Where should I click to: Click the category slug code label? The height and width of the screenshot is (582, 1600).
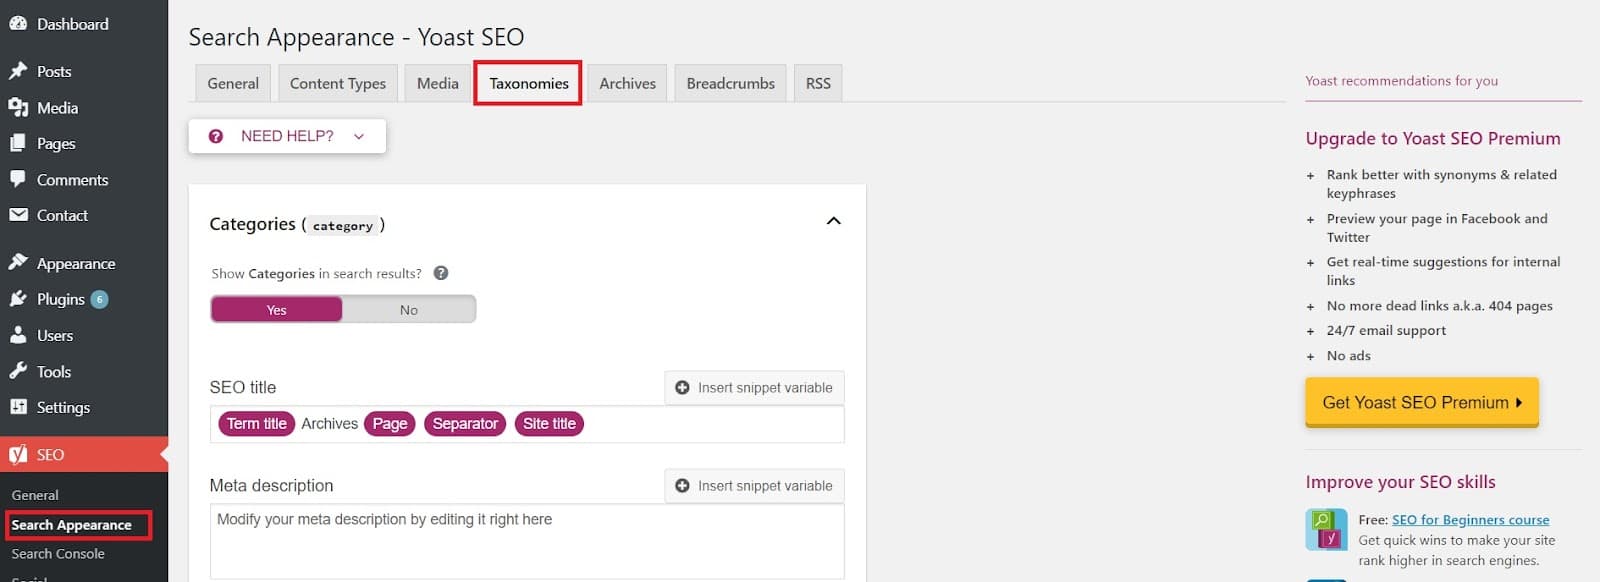(x=343, y=226)
